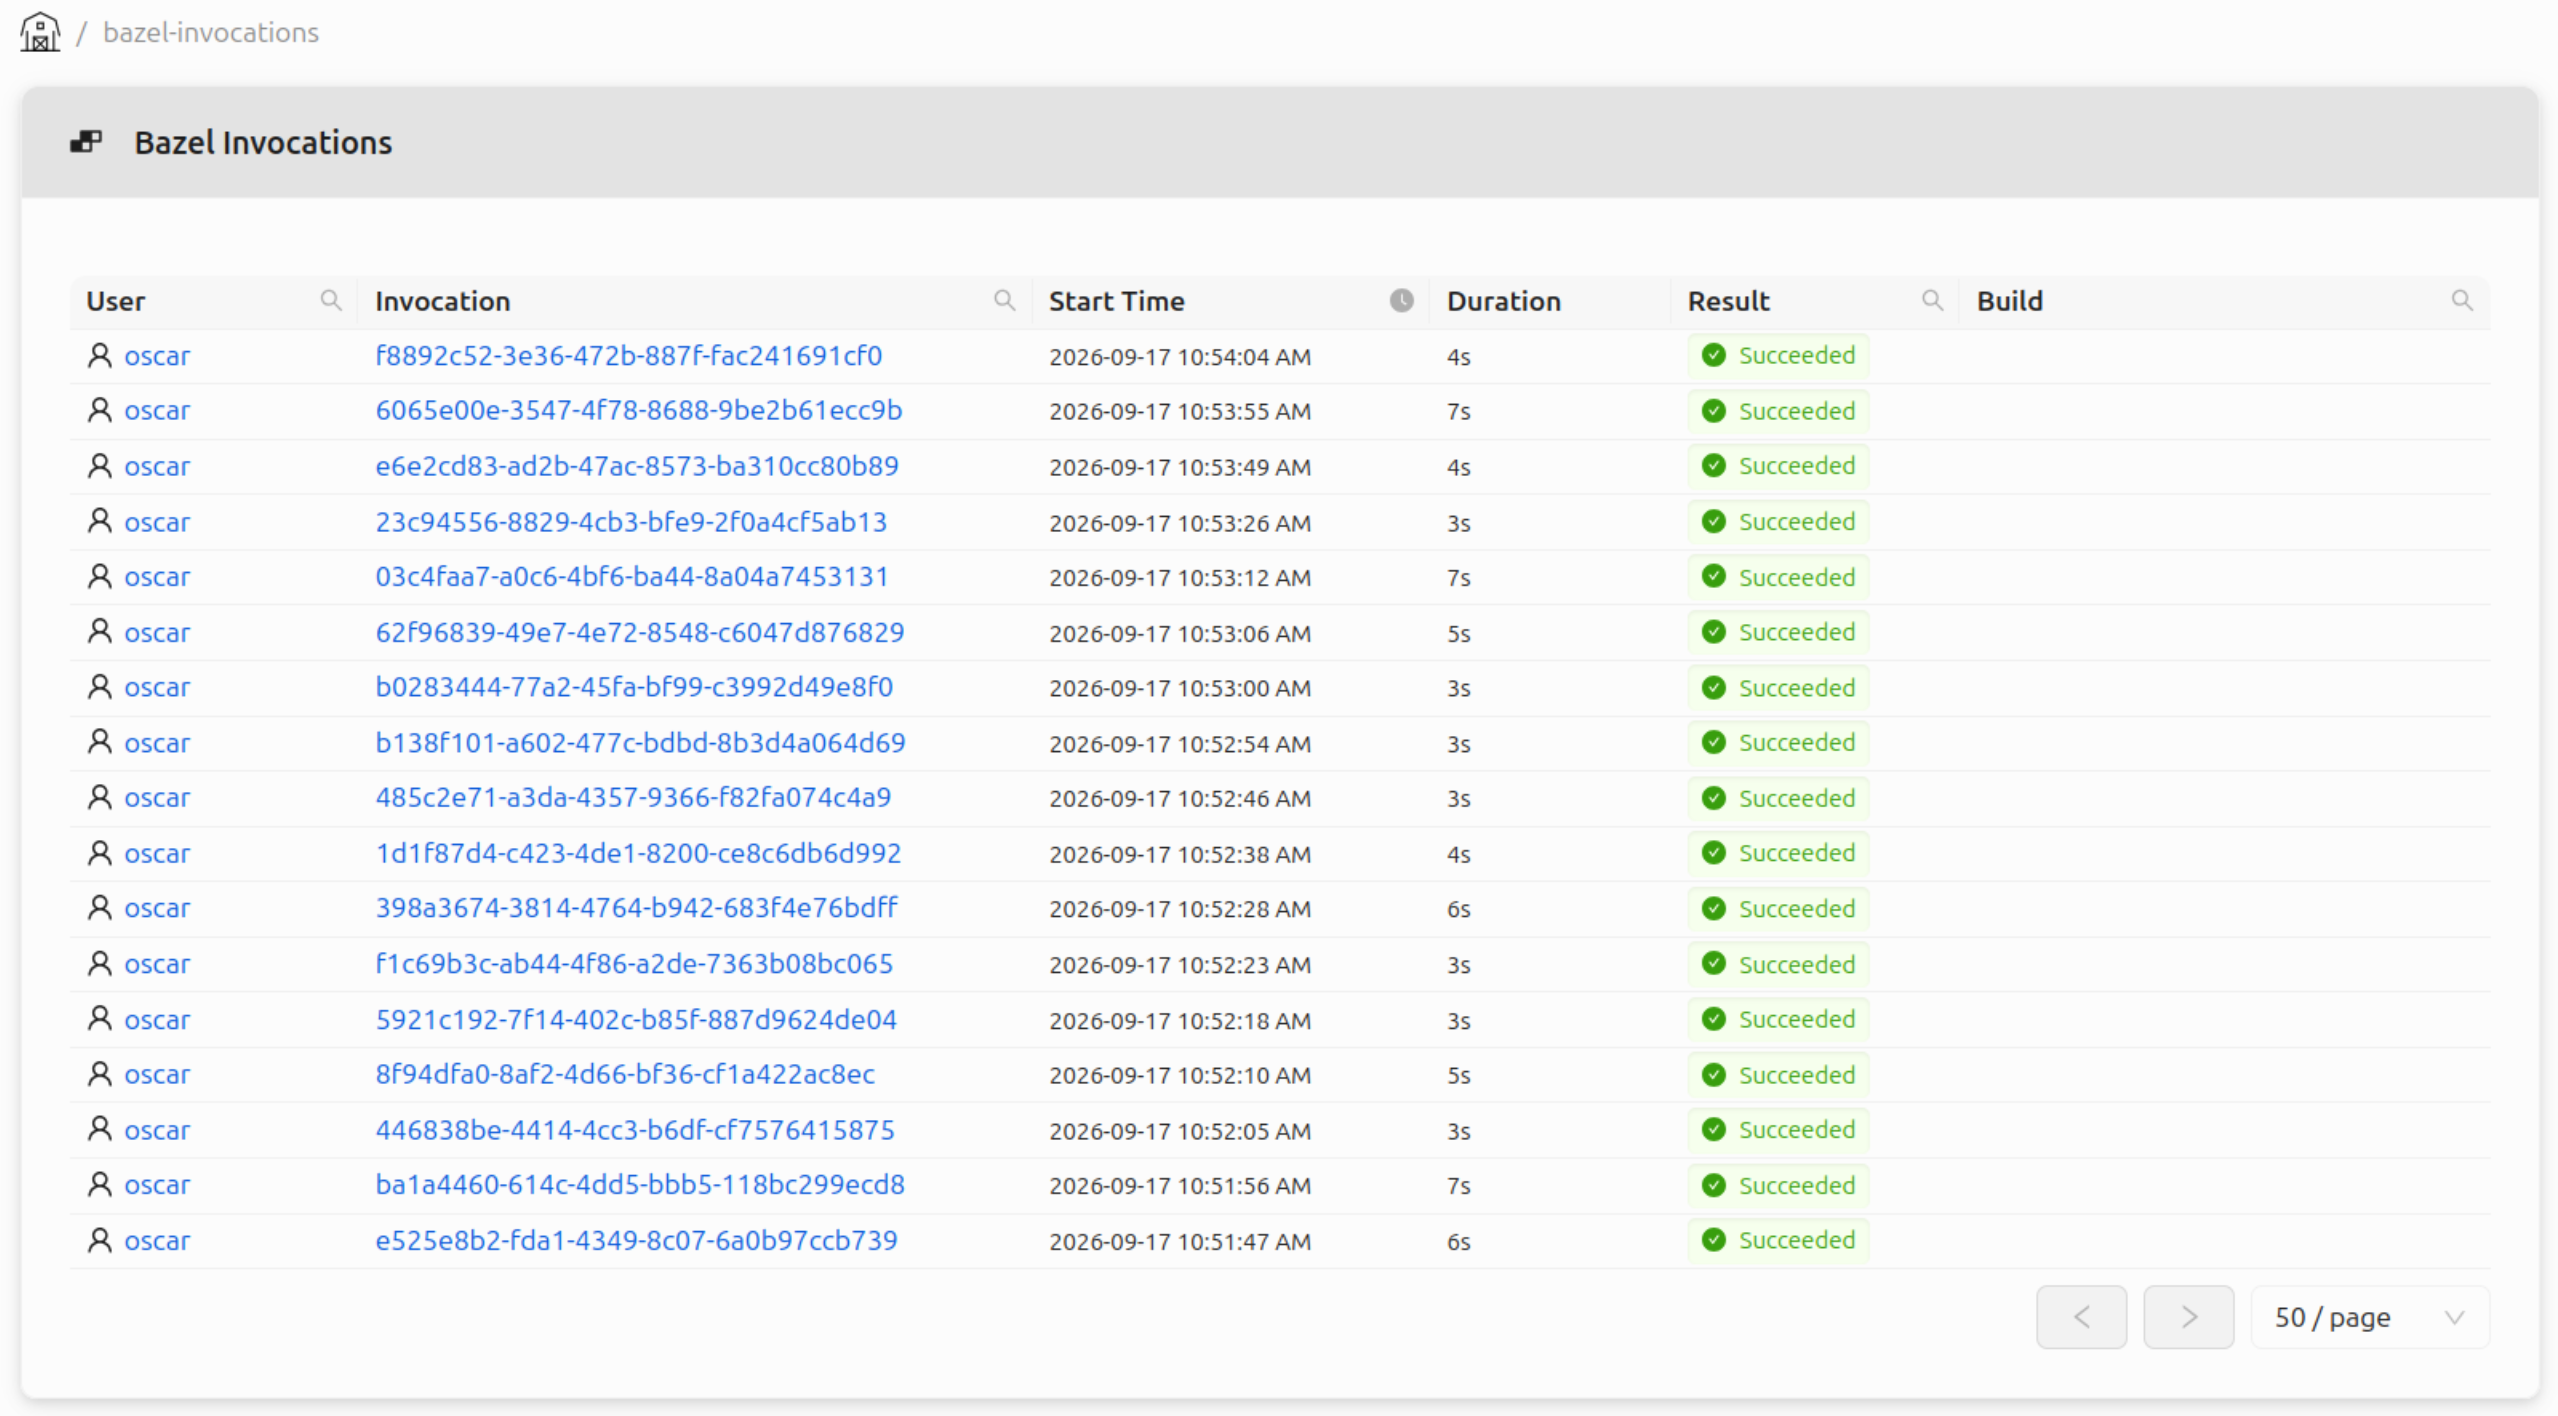Open invocation 03c4faa7-a0c6-4bf6-ba44-8a04a7453131

631,577
